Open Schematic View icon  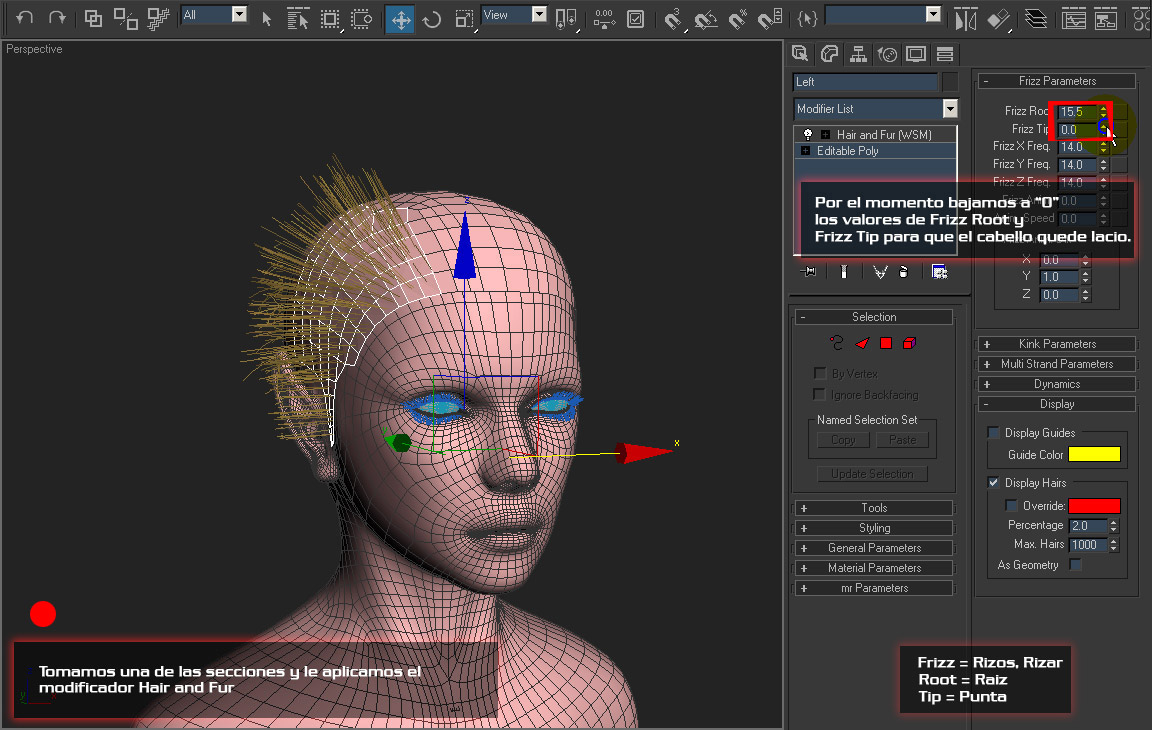point(1106,19)
